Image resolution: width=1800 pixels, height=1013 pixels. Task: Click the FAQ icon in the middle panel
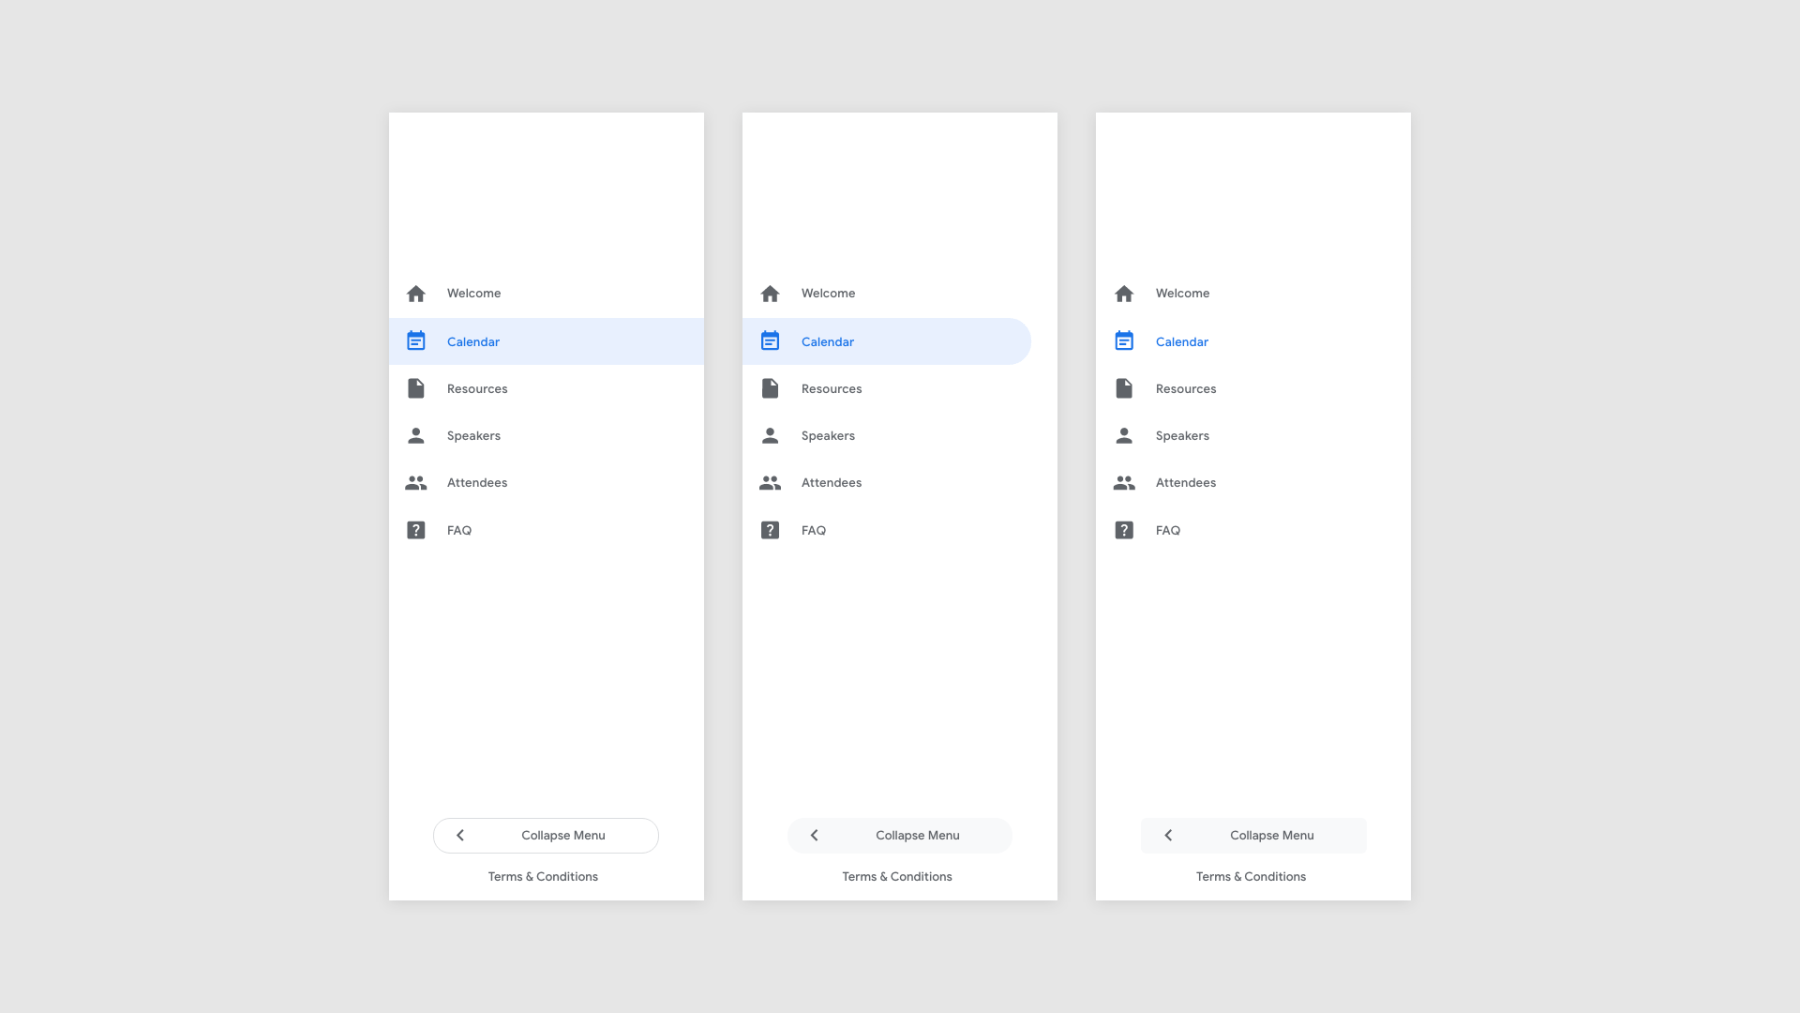tap(770, 530)
